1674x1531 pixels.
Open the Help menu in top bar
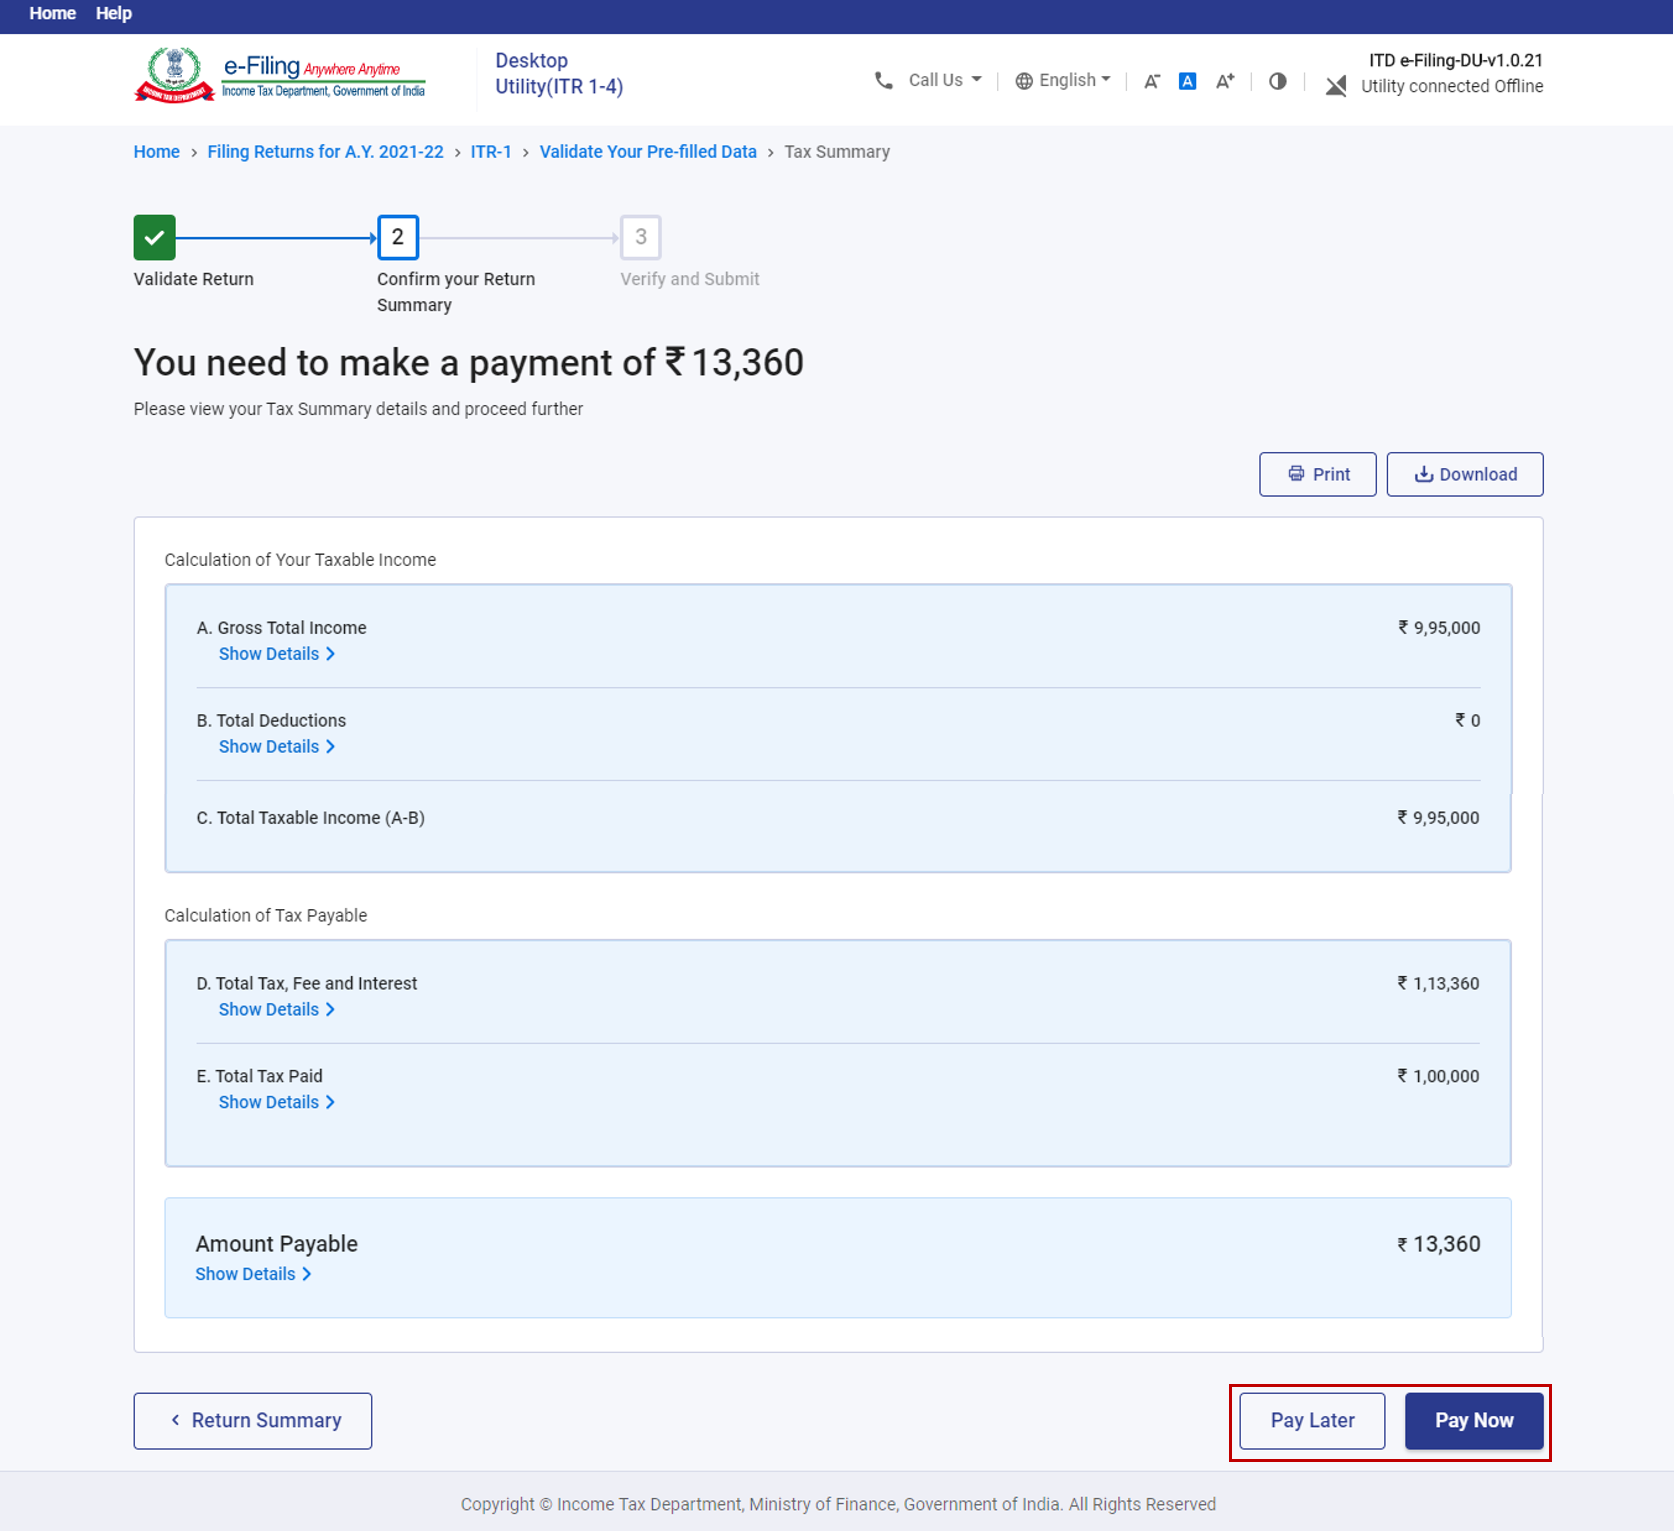[x=113, y=14]
